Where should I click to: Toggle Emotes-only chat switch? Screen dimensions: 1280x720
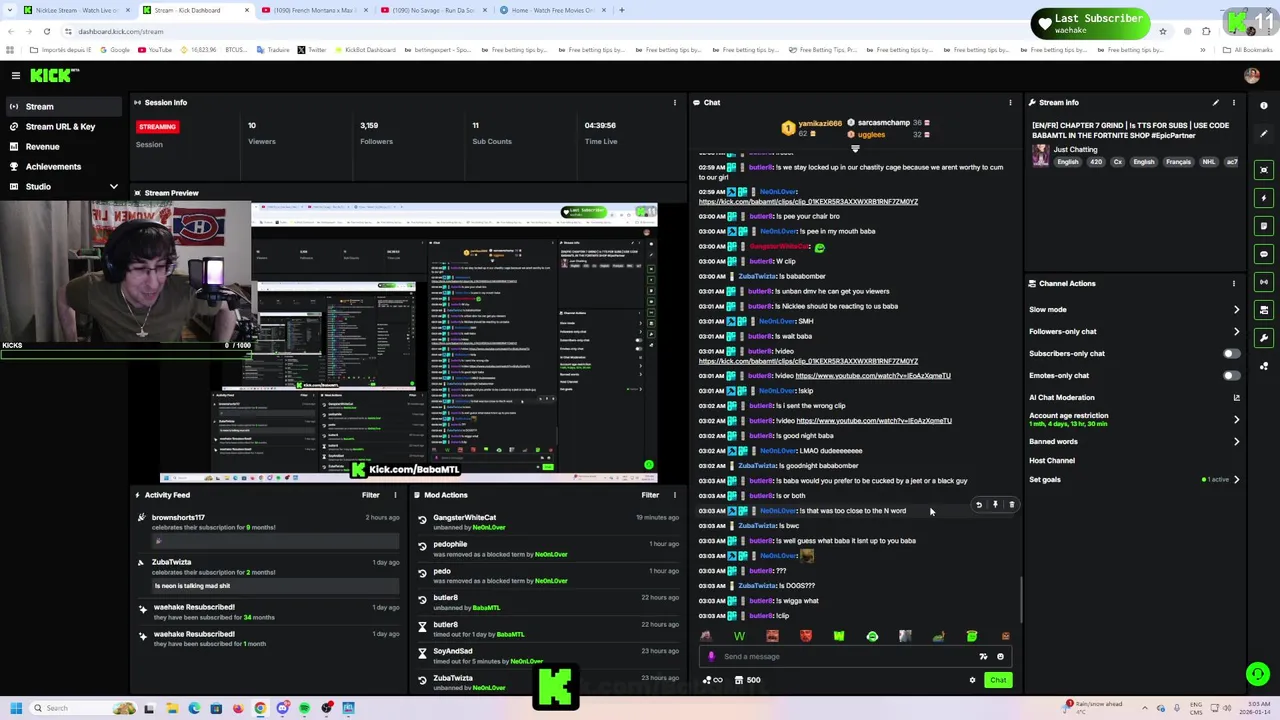[1231, 375]
